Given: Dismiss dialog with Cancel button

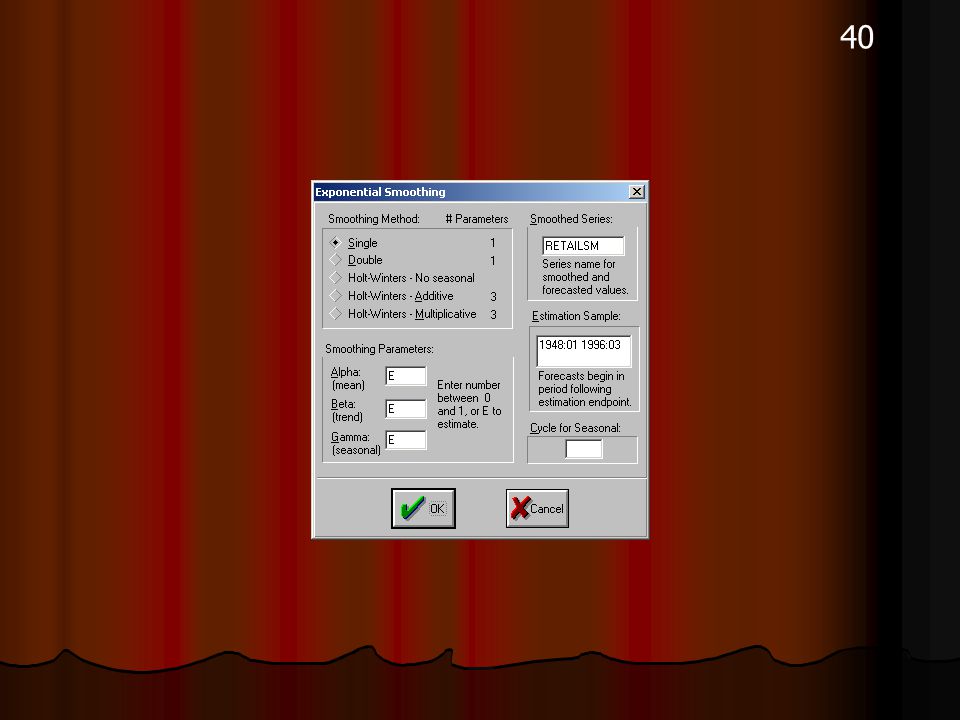Looking at the screenshot, I should (x=538, y=508).
